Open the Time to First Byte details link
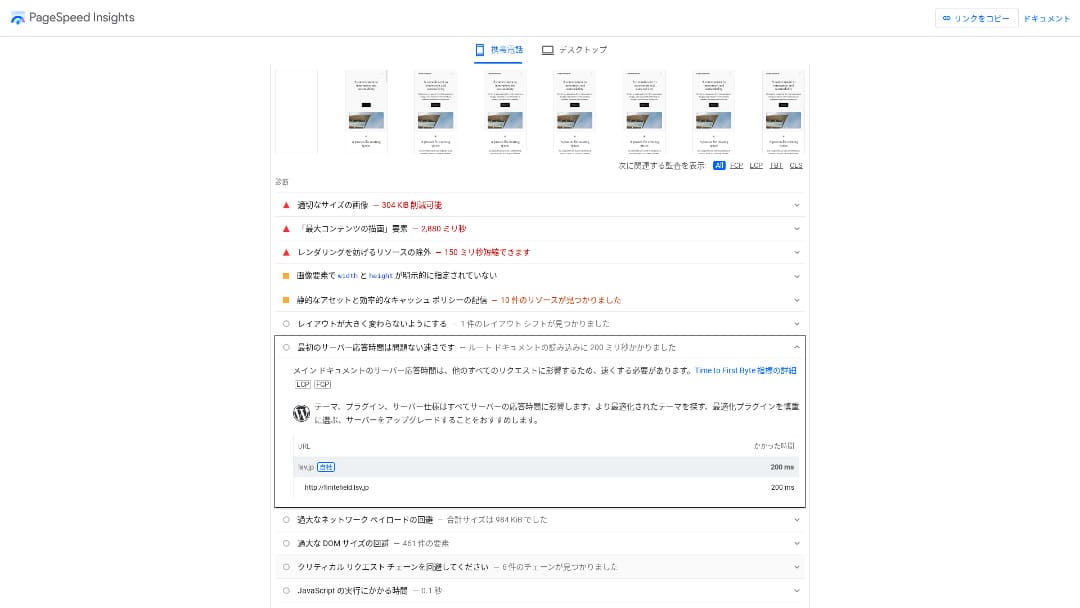The height and width of the screenshot is (608, 1080). (x=745, y=370)
